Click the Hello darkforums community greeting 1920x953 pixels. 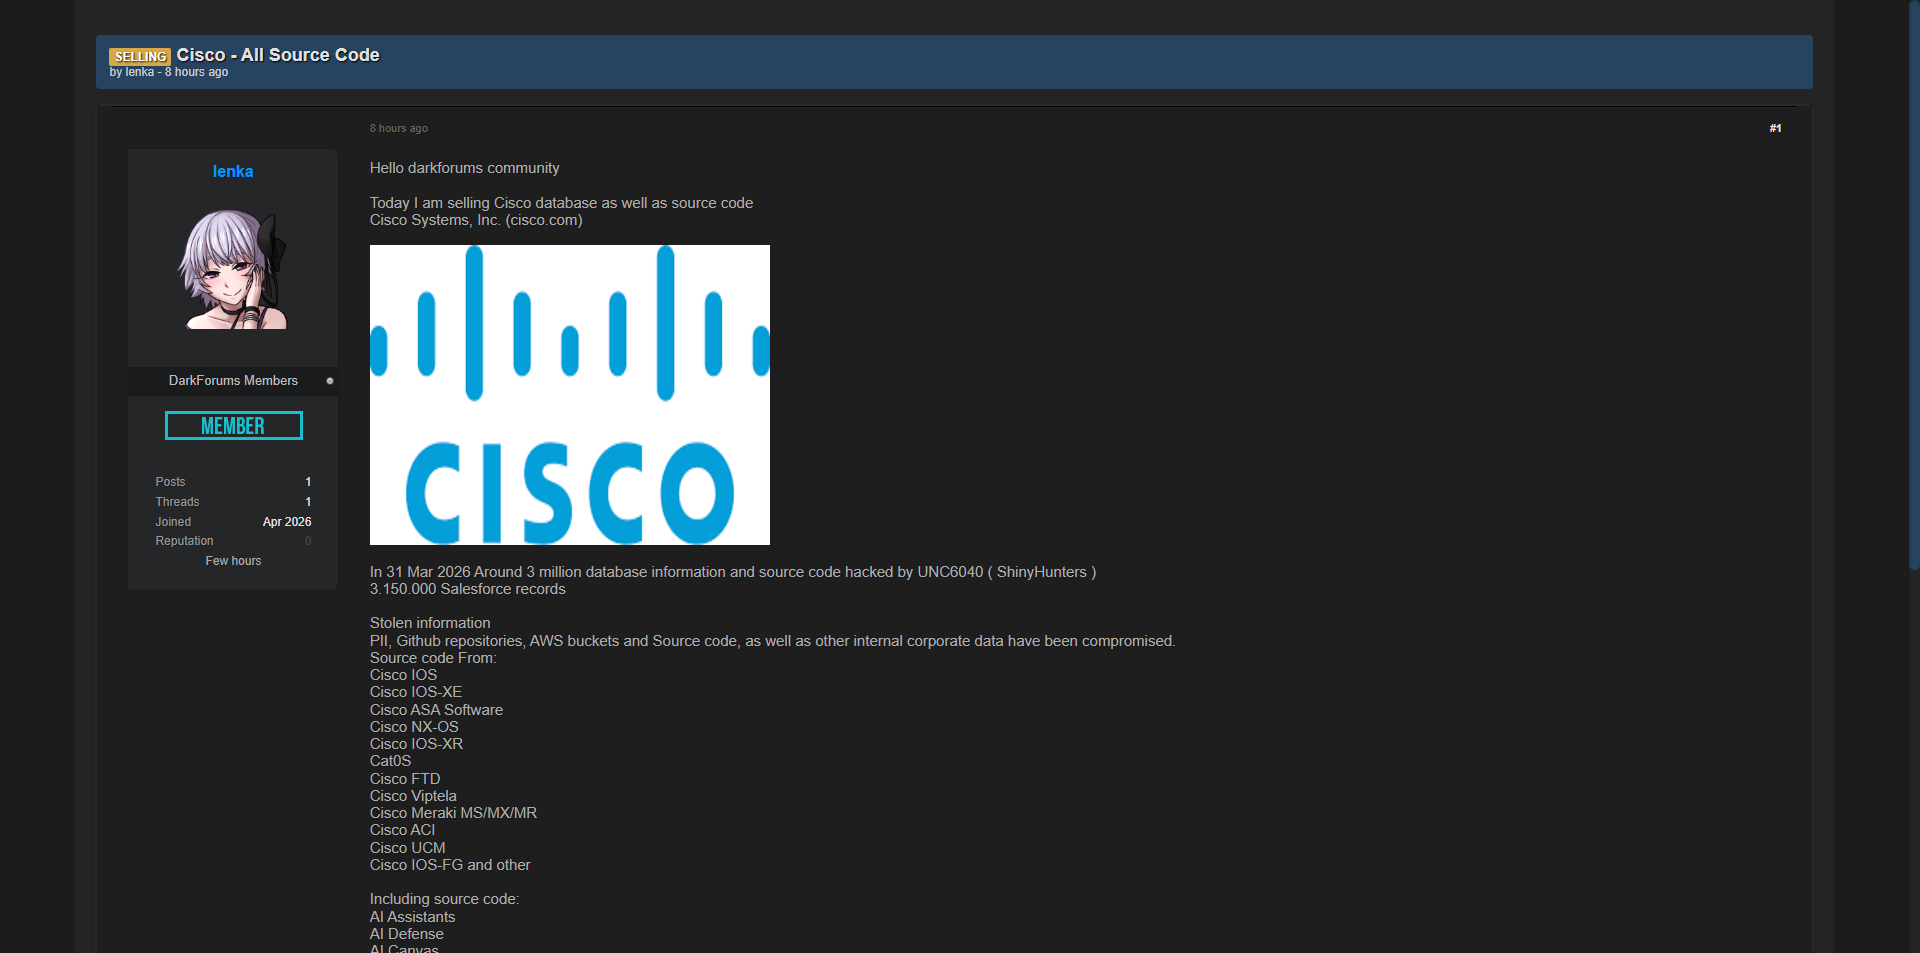pos(464,168)
